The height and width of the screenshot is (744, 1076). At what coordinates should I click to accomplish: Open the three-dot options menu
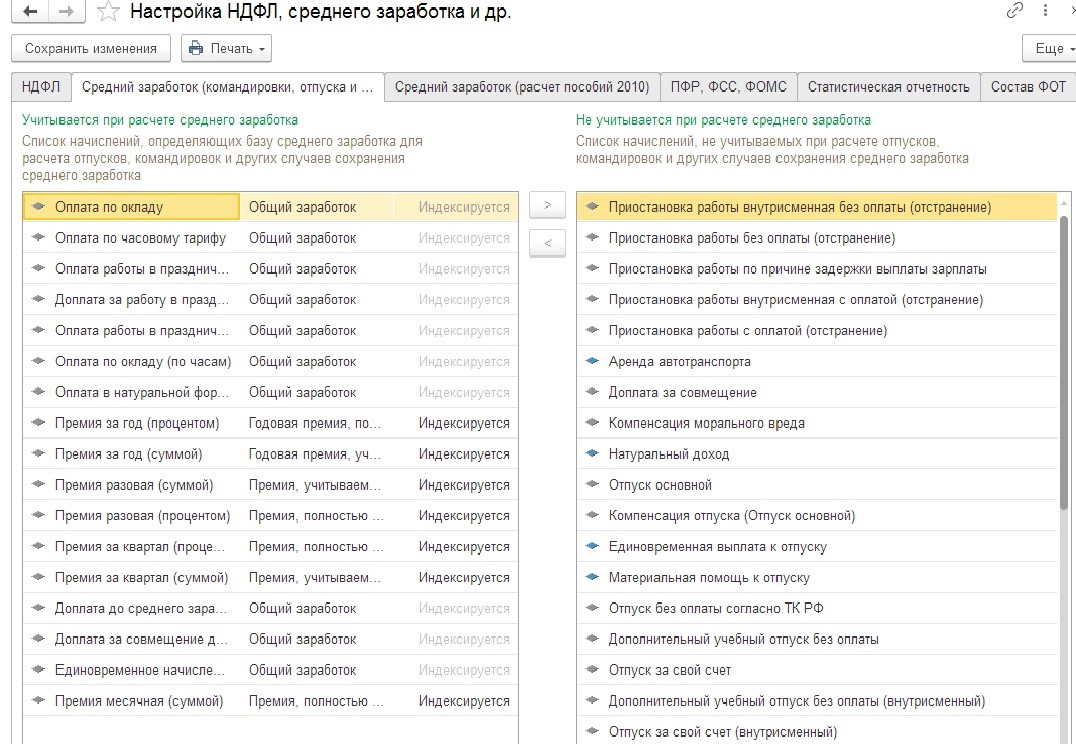pyautogui.click(x=1045, y=10)
